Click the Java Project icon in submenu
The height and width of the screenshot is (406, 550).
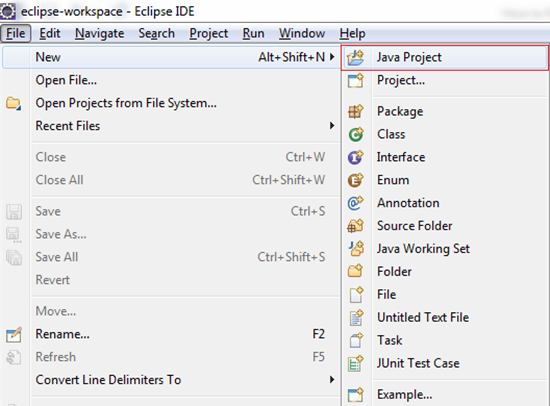click(x=356, y=58)
